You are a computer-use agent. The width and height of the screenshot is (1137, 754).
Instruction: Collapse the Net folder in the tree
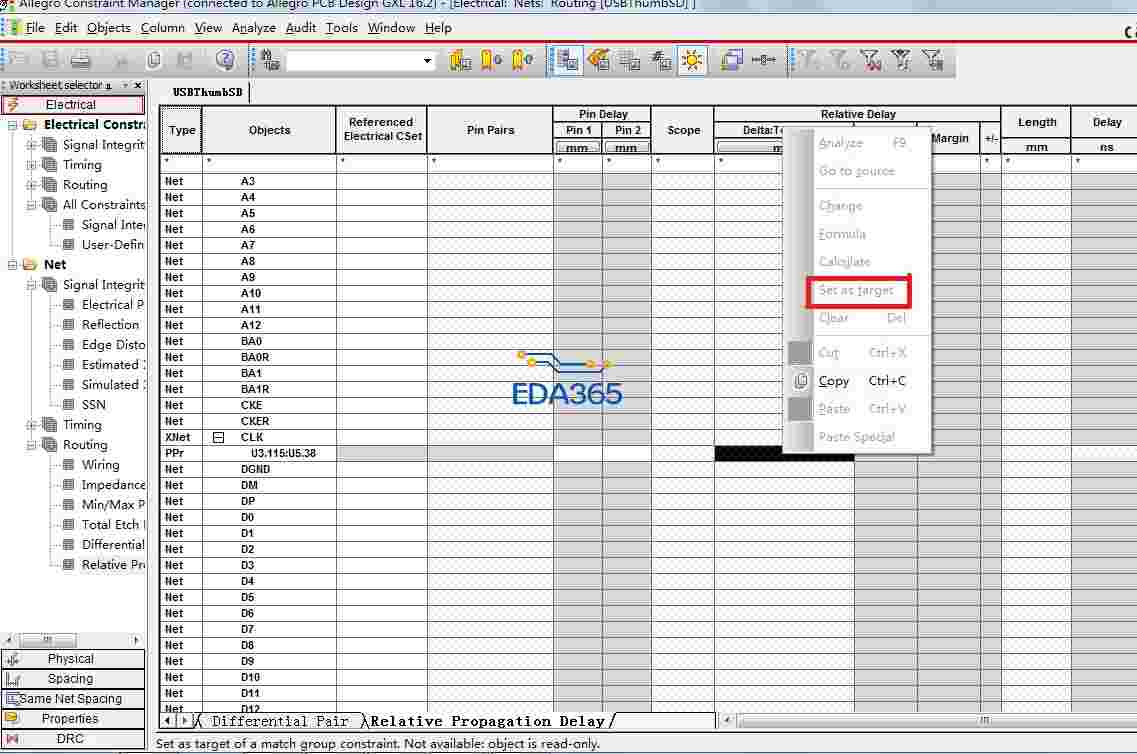[x=12, y=265]
